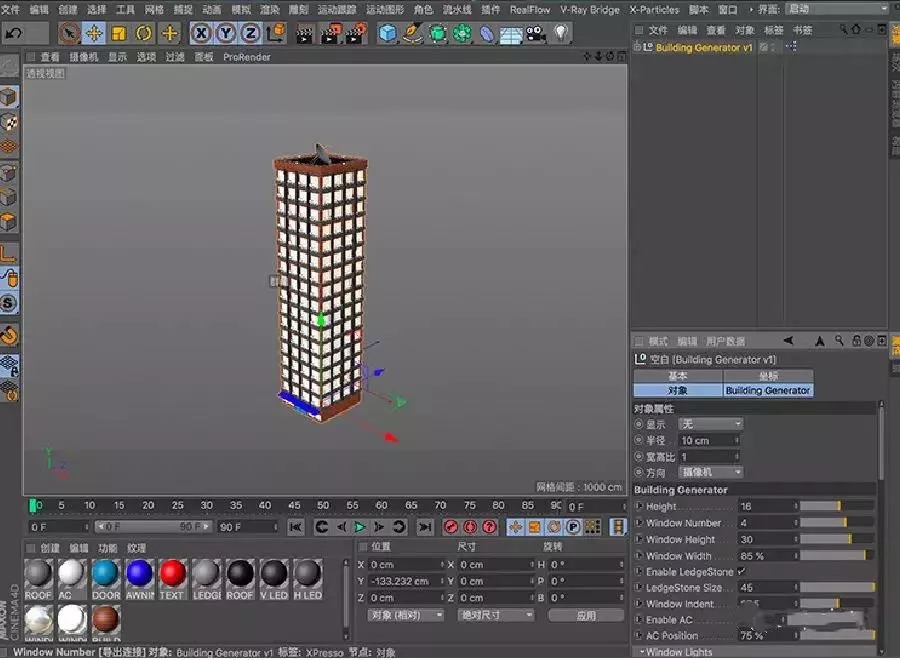Click the Undo arrow icon
Viewport: 900px width, 660px height.
[14, 33]
